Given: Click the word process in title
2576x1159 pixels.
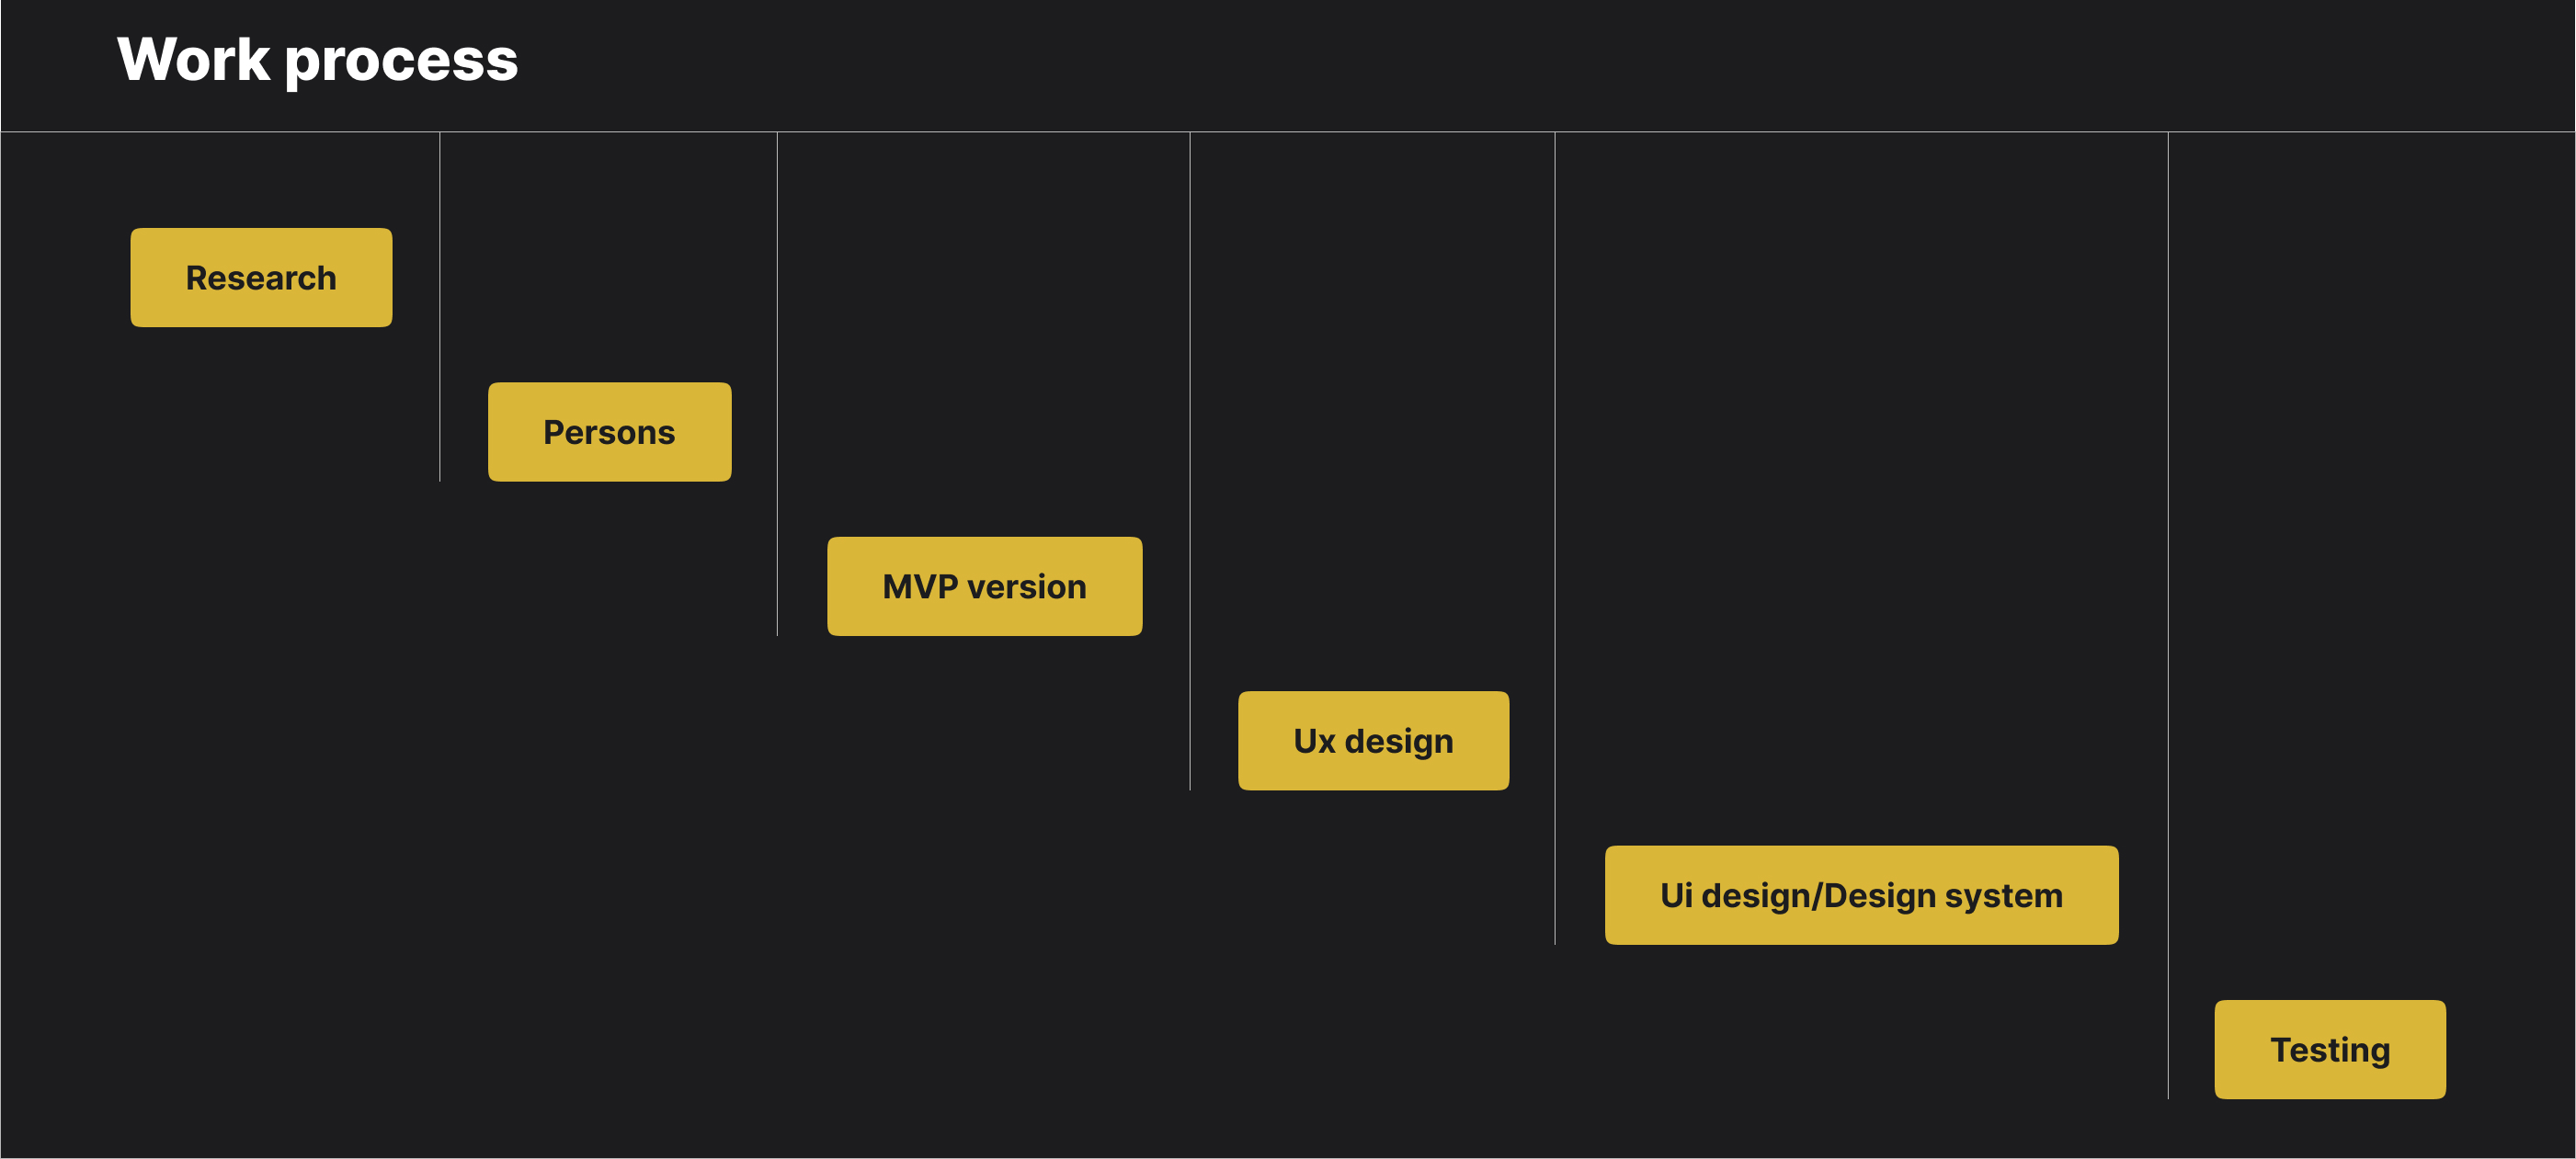Looking at the screenshot, I should tap(402, 63).
